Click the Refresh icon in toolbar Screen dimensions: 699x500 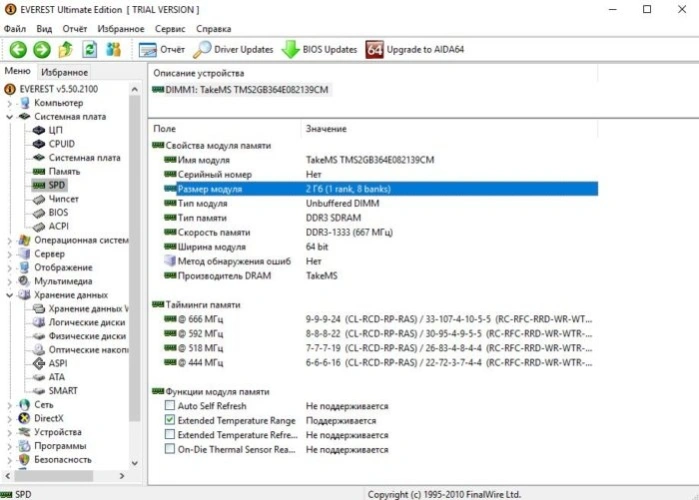(90, 49)
